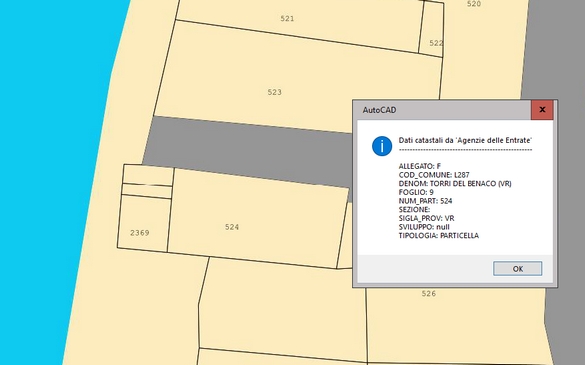Viewport: 585px width, 365px height.
Task: Close the AutoCAD dialog with the X
Action: tap(542, 110)
